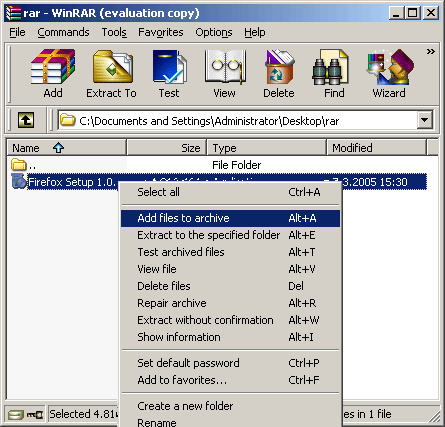This screenshot has height=427, width=445.
Task: Click the Test archive toolbar icon
Action: [169, 67]
